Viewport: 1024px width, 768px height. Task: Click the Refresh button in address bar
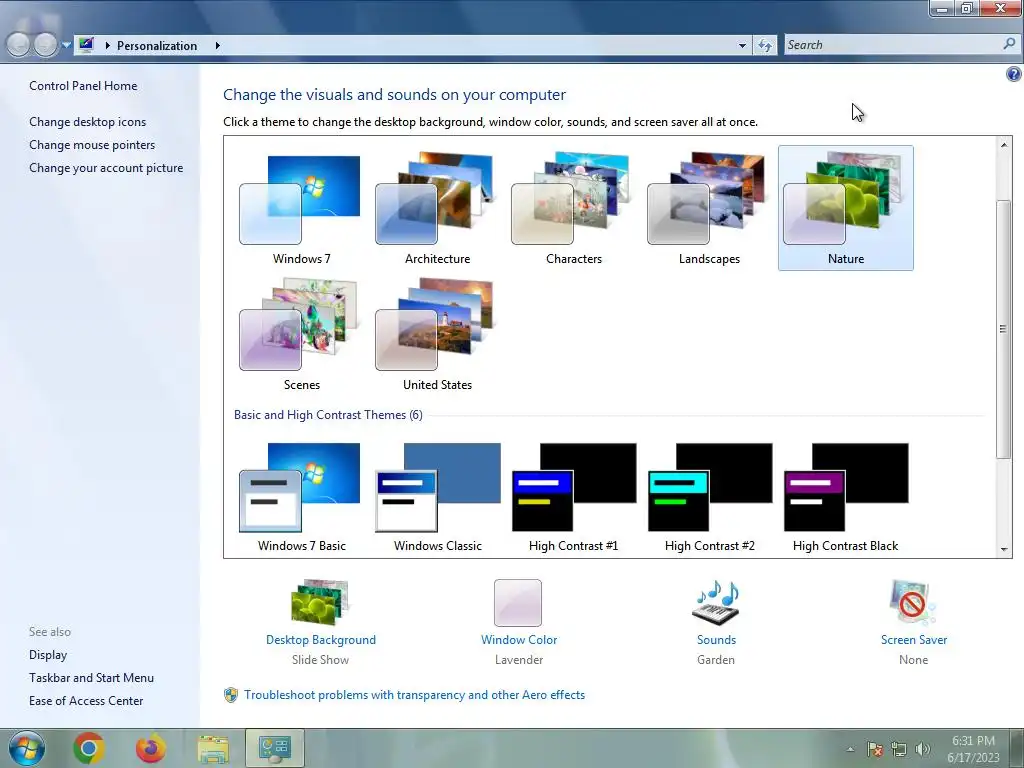pyautogui.click(x=765, y=45)
